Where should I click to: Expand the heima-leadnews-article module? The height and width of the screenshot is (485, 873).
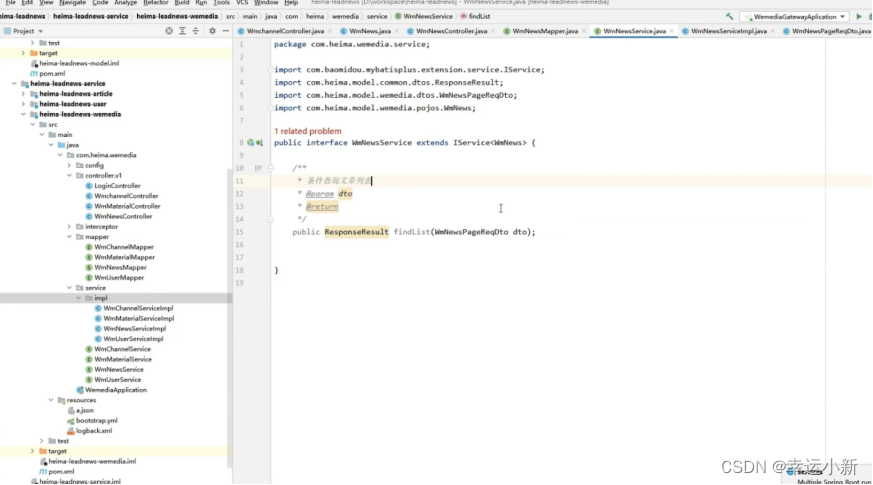click(23, 94)
